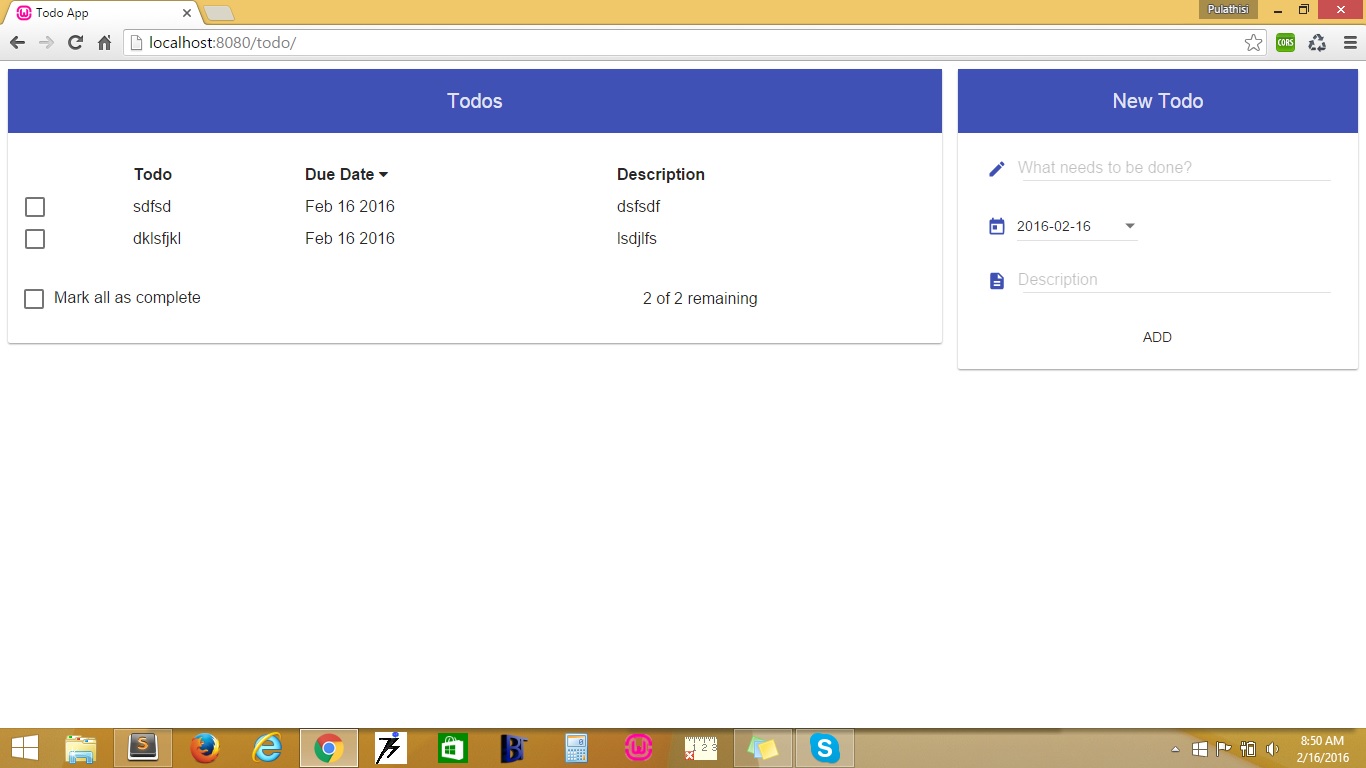Screen dimensions: 1366x768
Task: Sort by the Due Date column arrow
Action: pos(383,175)
